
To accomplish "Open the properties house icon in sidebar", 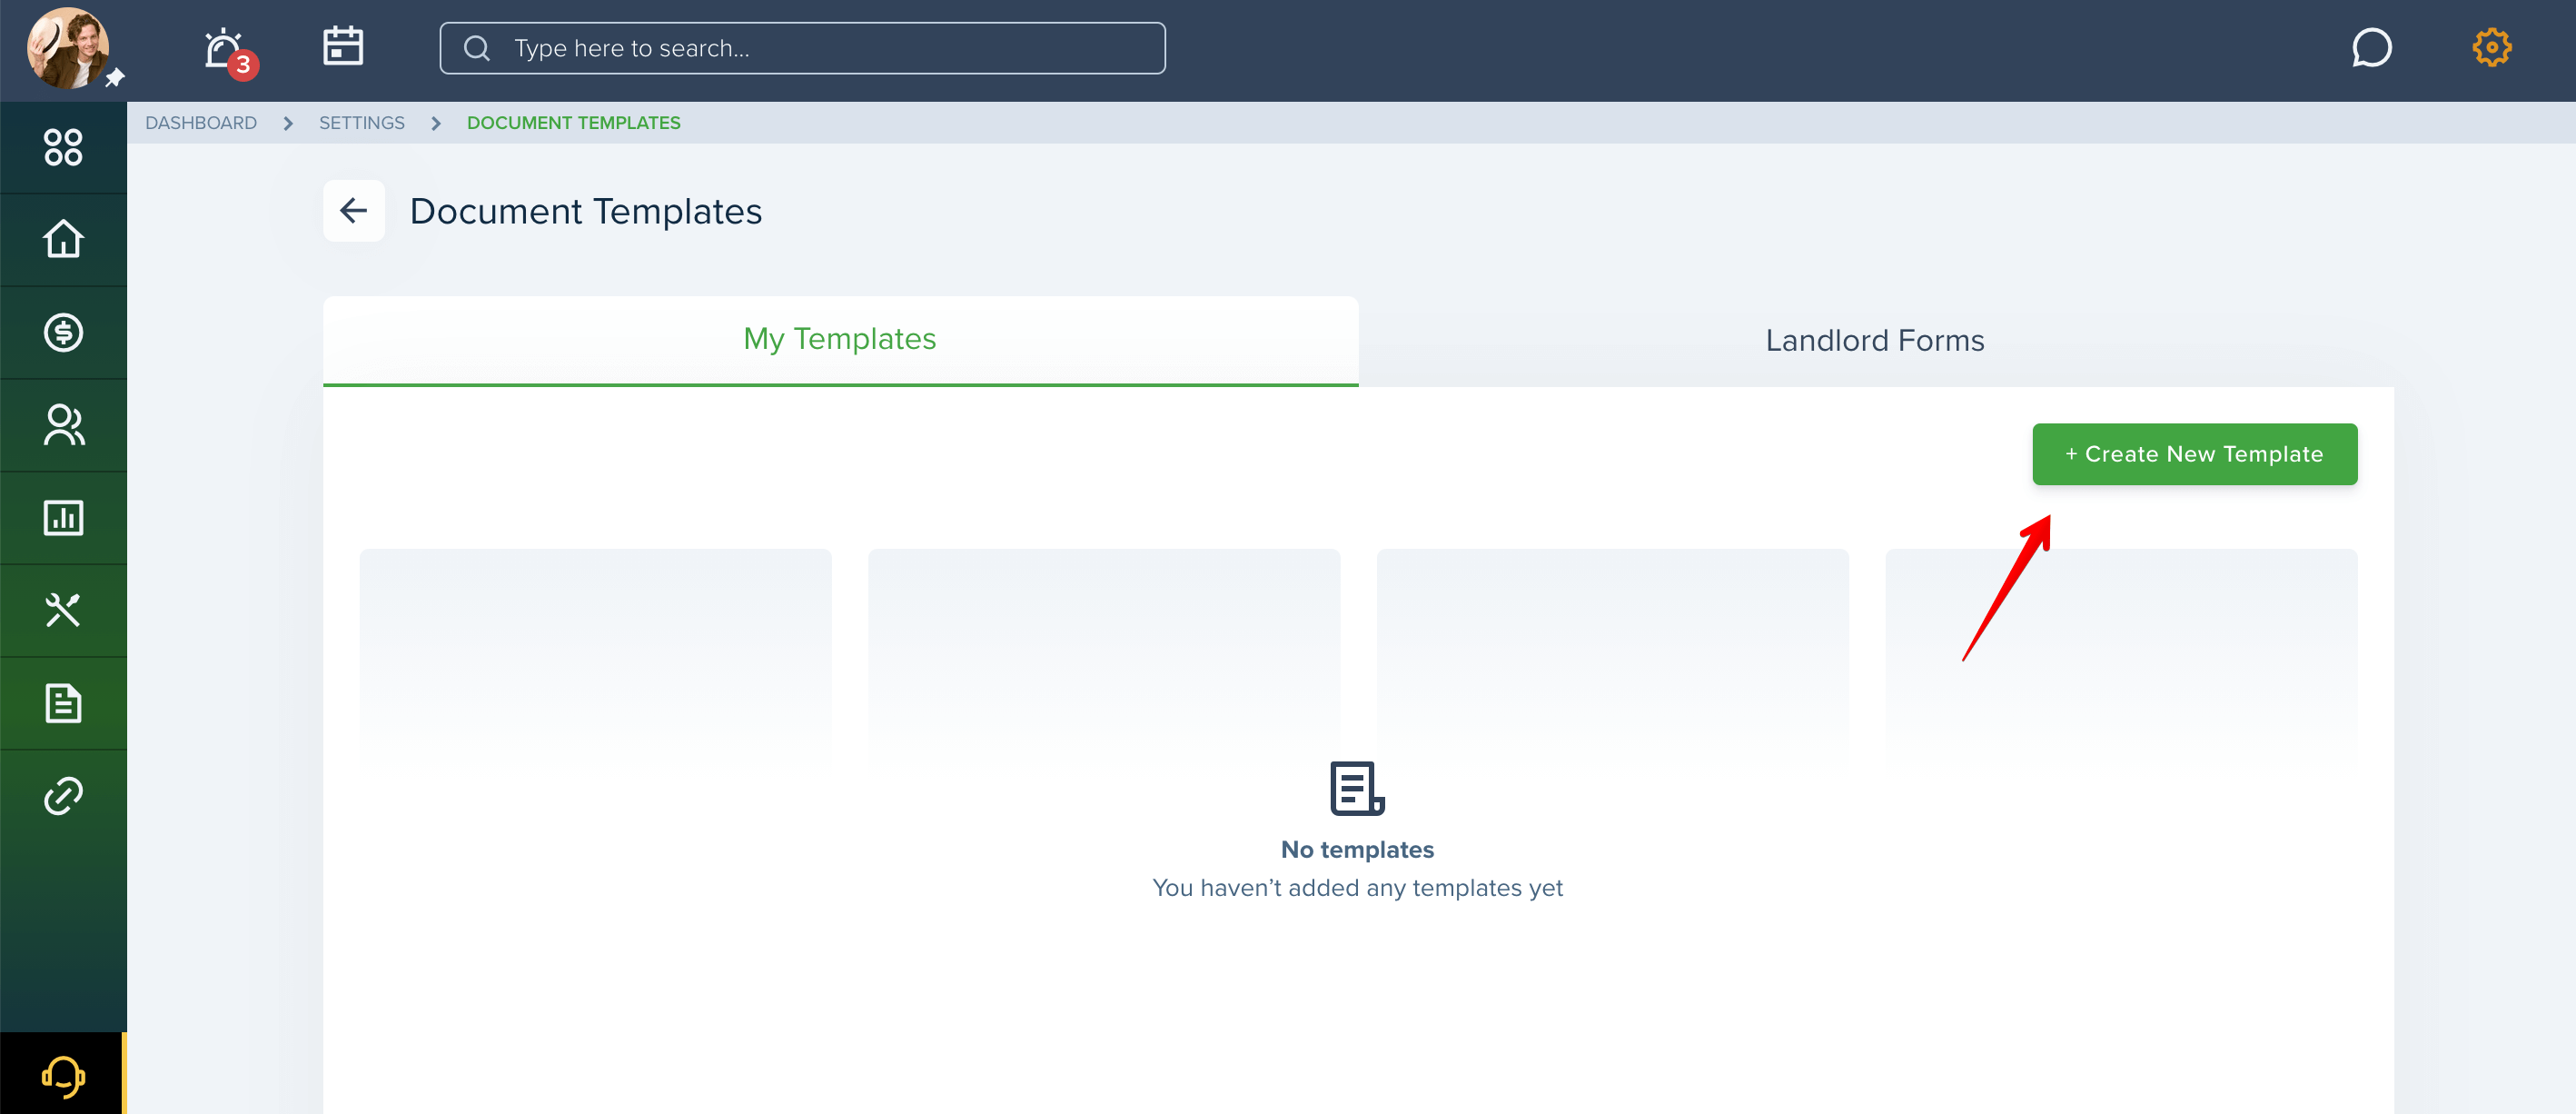I will [63, 239].
